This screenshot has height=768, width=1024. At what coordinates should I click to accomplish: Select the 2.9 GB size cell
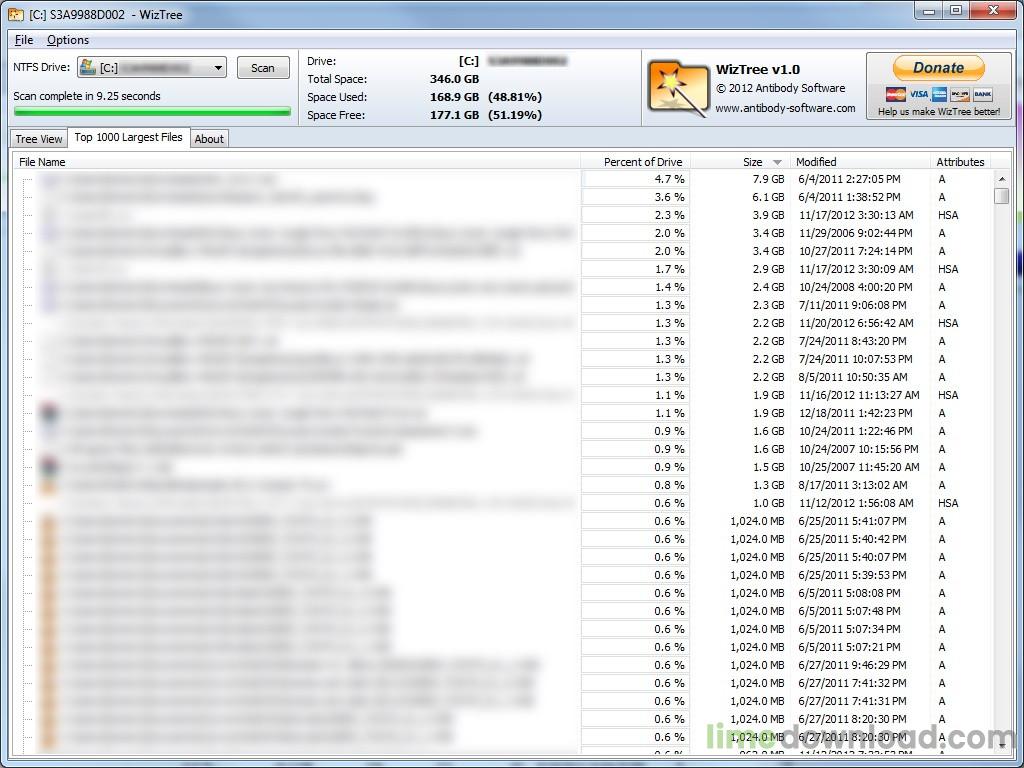click(768, 269)
